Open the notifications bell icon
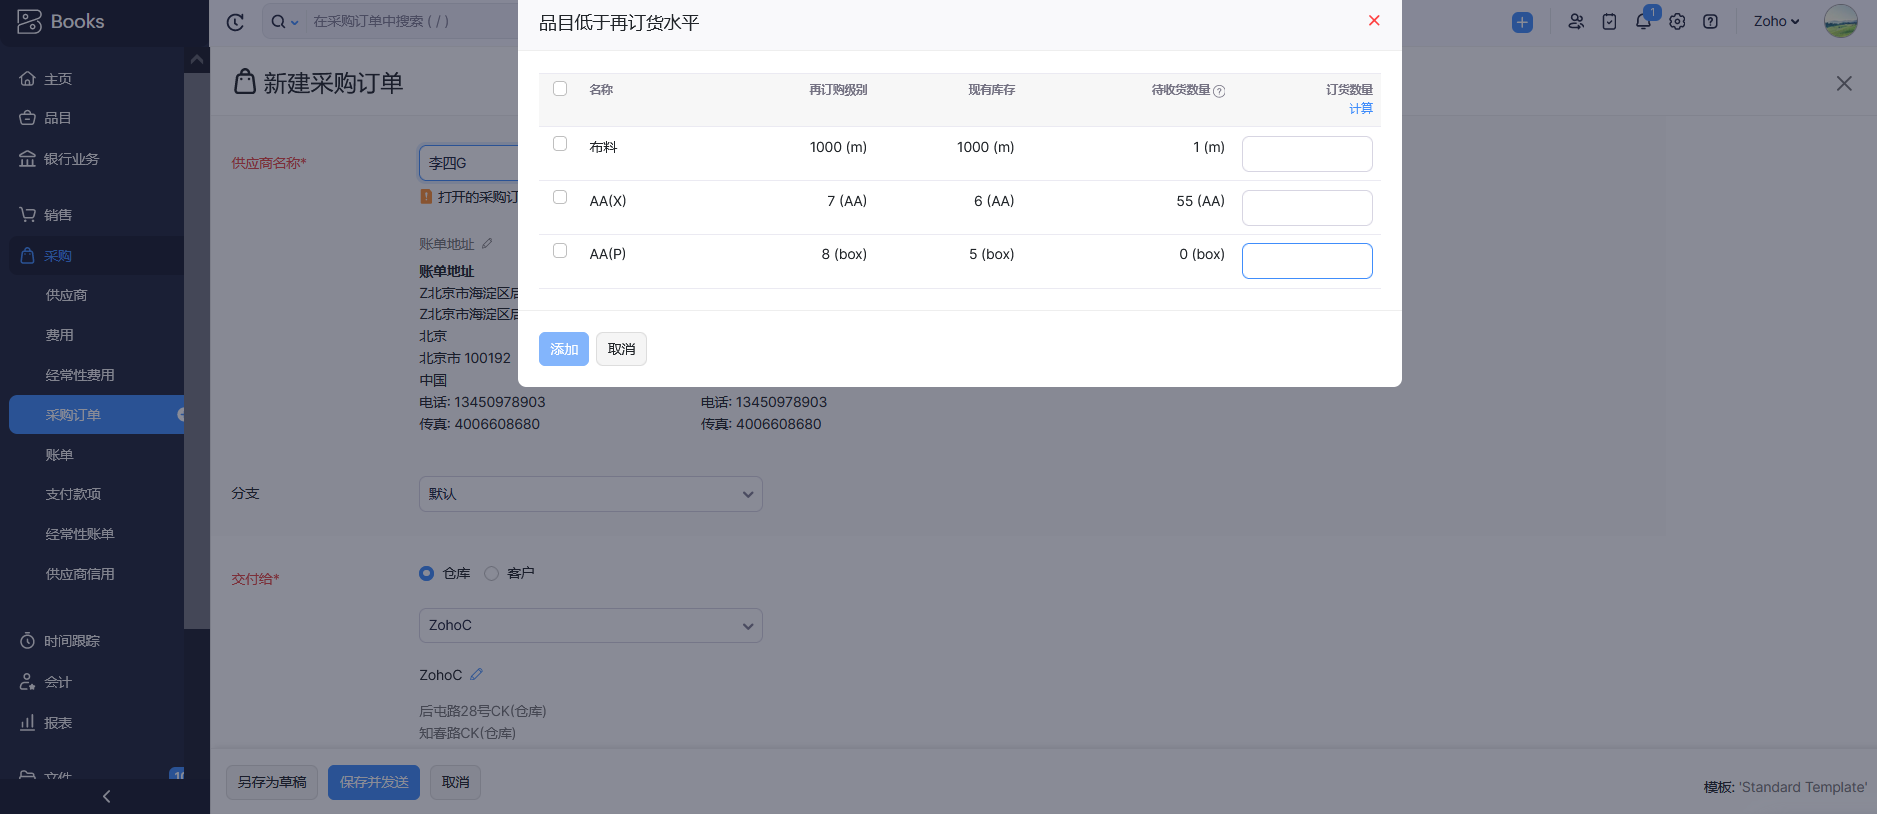This screenshot has height=814, width=1877. pyautogui.click(x=1643, y=21)
